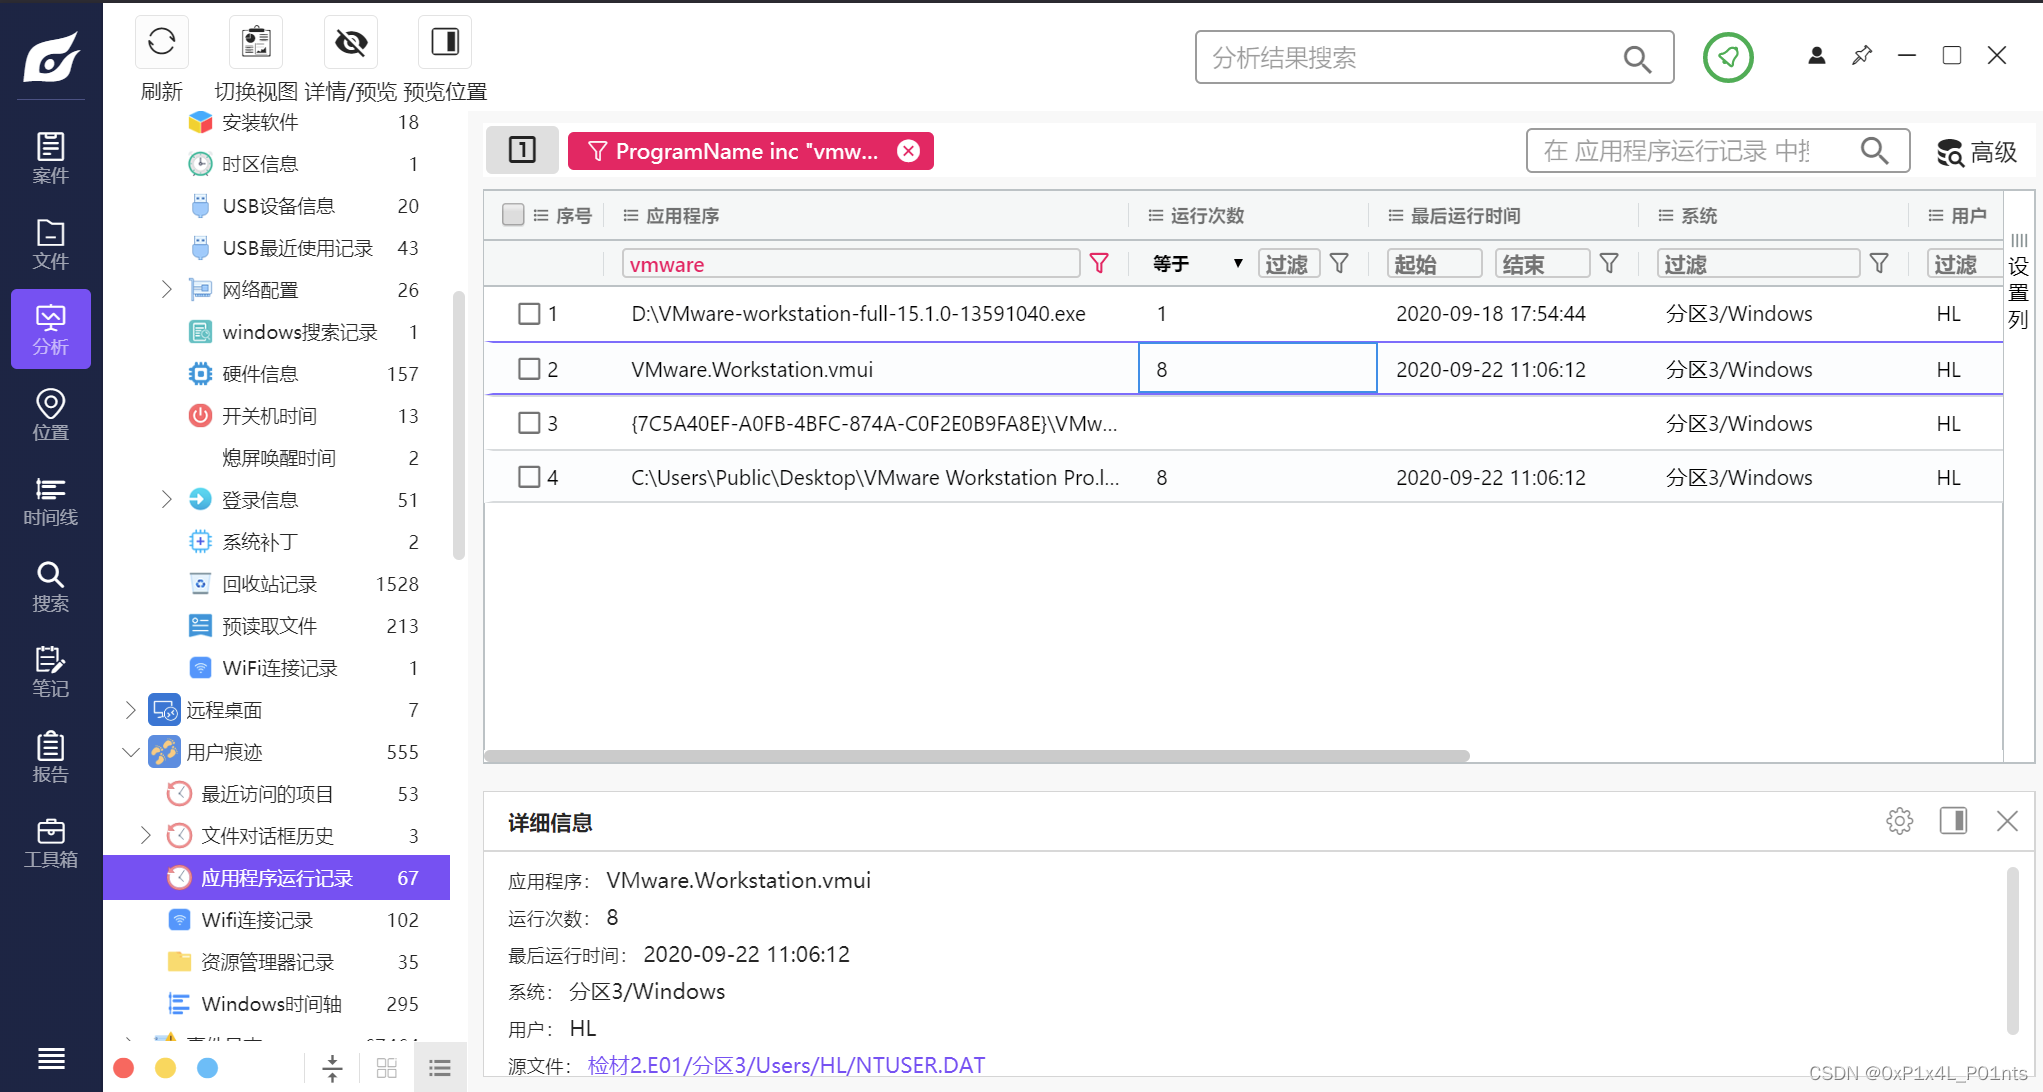Open the Toolbox (工具箱) sidebar section
The height and width of the screenshot is (1092, 2043).
click(x=51, y=843)
